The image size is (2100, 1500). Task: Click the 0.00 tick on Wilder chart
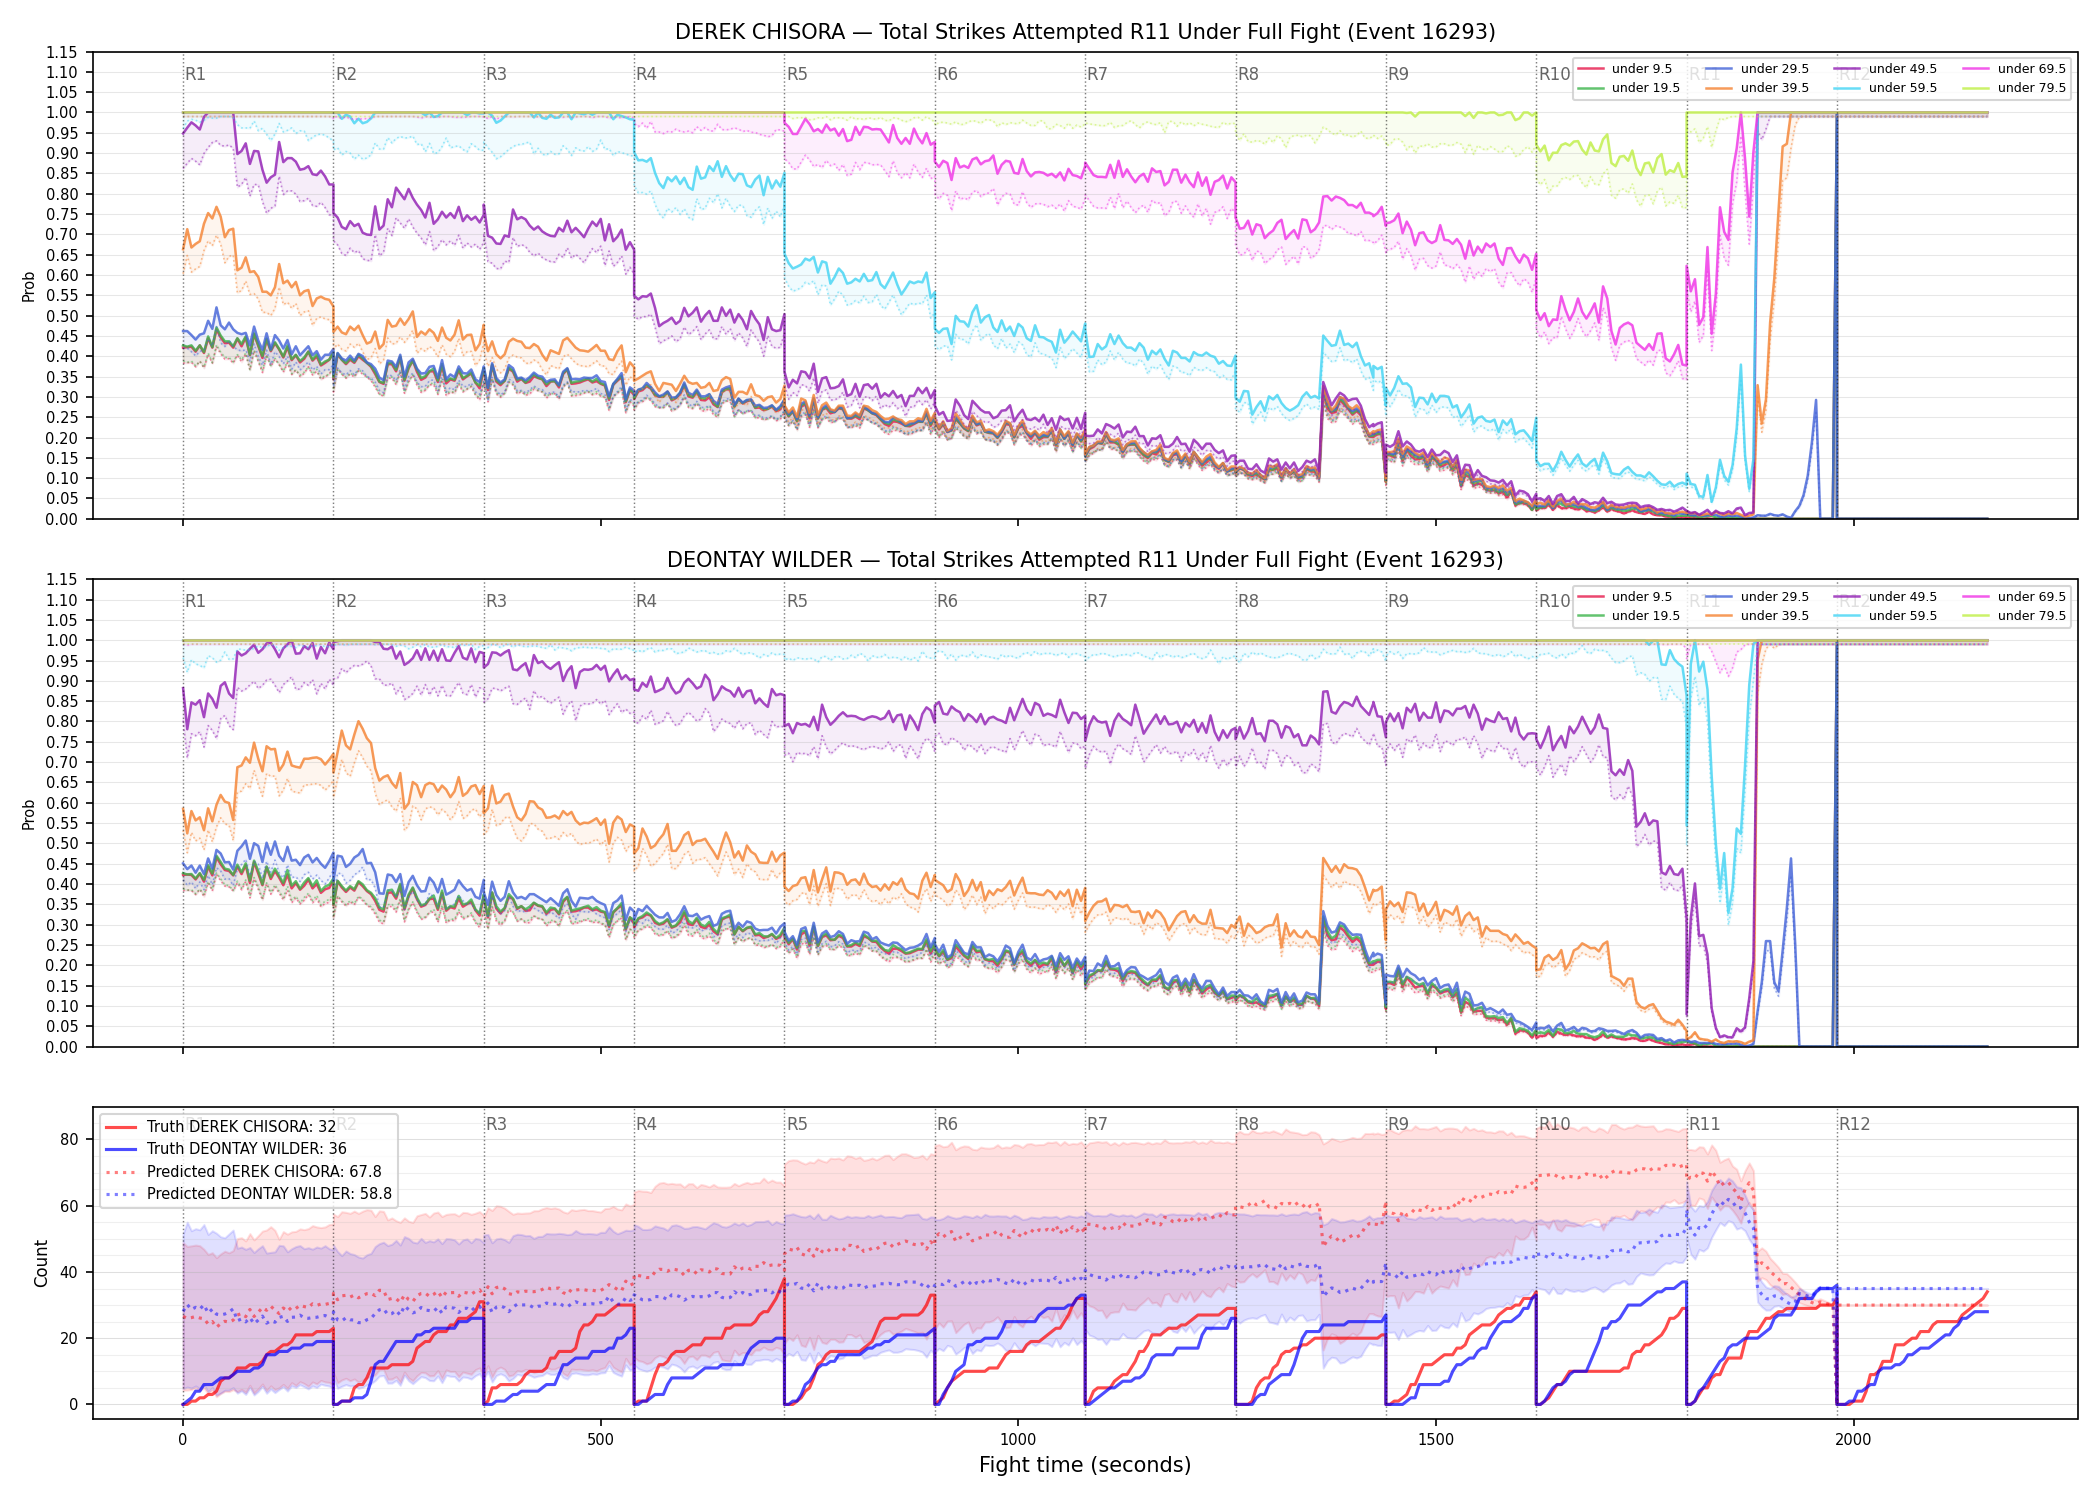coord(62,1047)
